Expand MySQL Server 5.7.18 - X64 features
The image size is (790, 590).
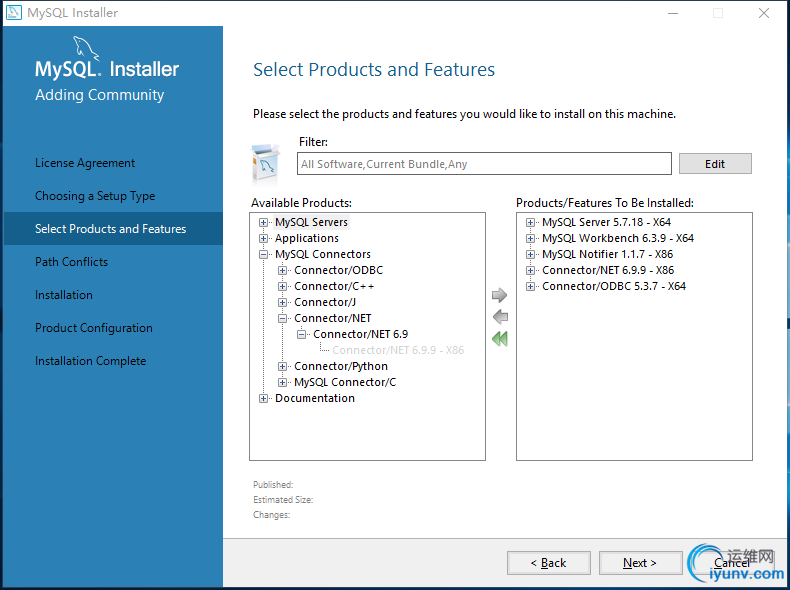pyautogui.click(x=530, y=222)
